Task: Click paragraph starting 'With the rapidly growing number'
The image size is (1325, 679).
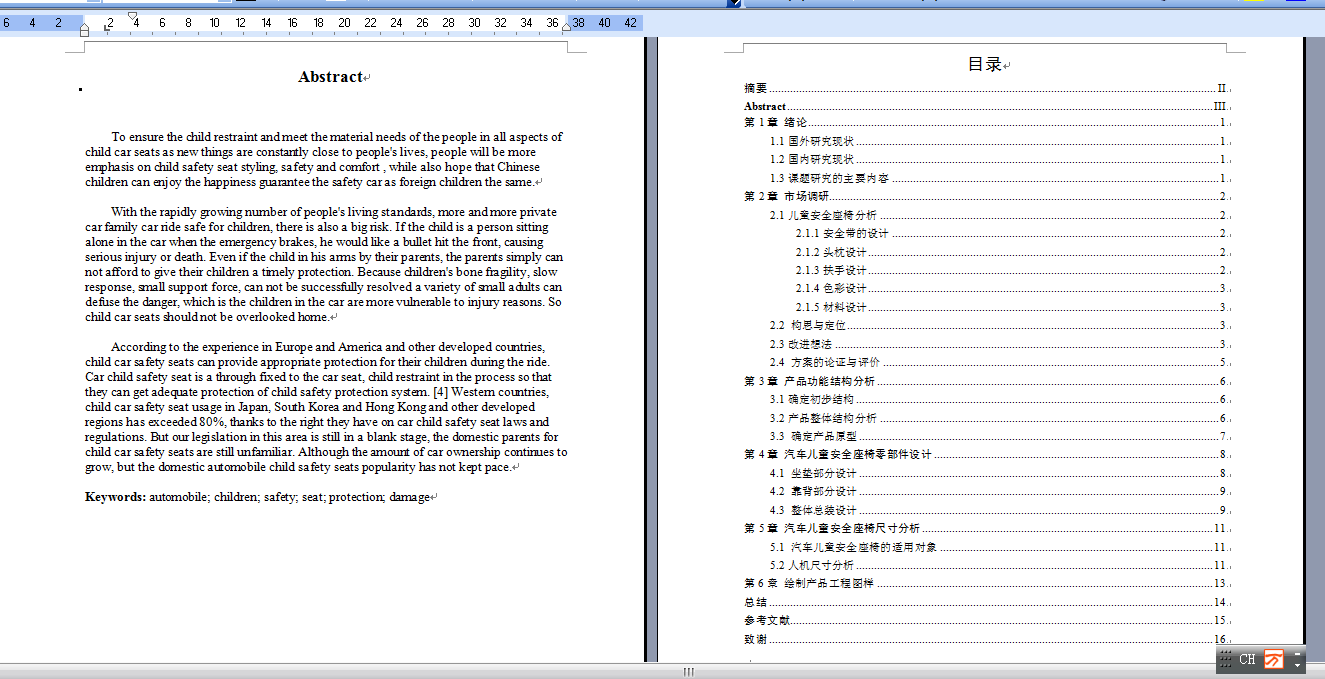Action: tap(324, 264)
